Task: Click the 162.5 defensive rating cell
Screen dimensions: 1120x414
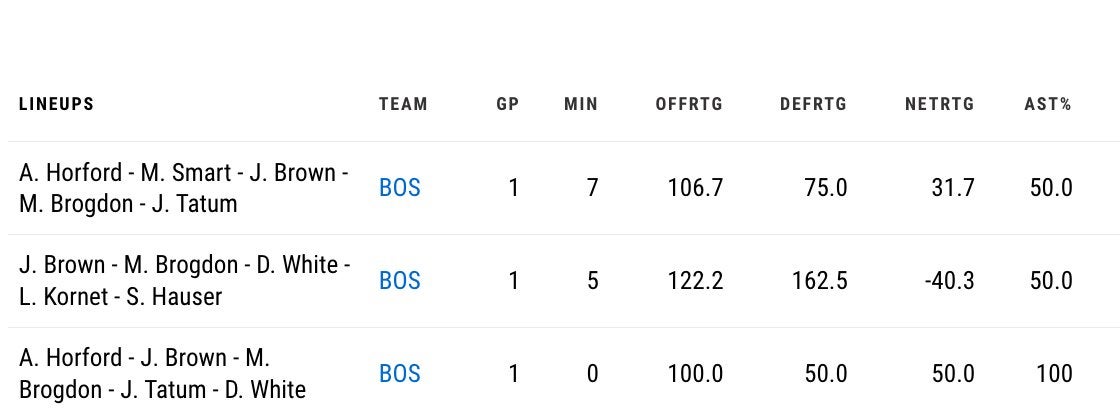Action: (819, 281)
